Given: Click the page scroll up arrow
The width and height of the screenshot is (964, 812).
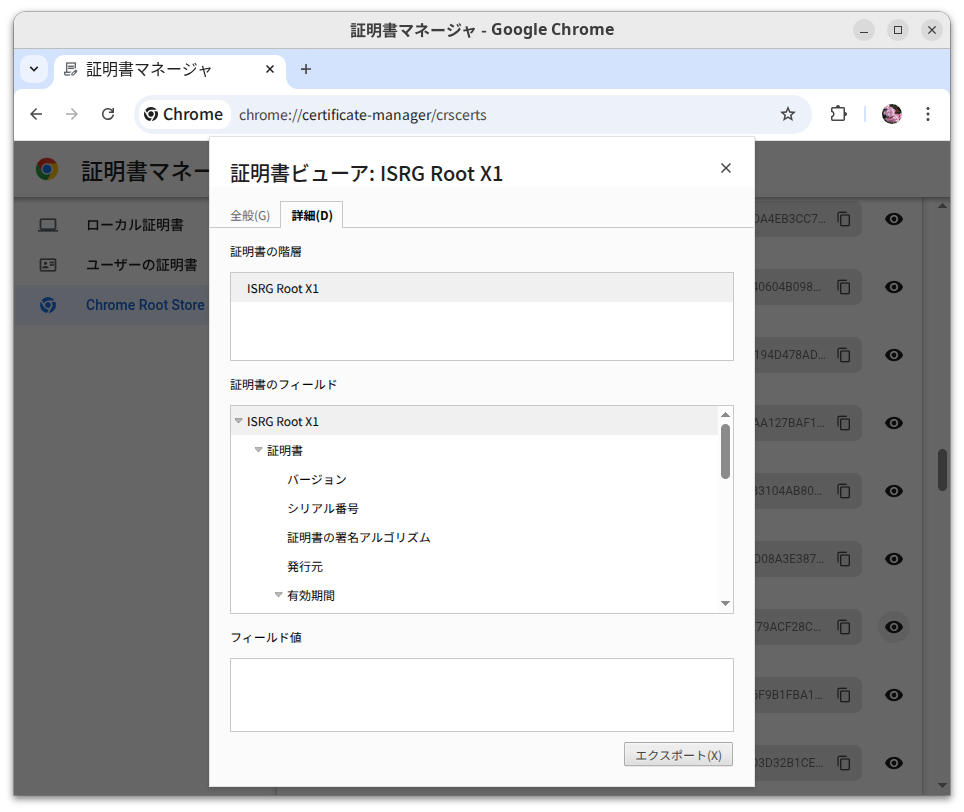Looking at the screenshot, I should [x=942, y=206].
